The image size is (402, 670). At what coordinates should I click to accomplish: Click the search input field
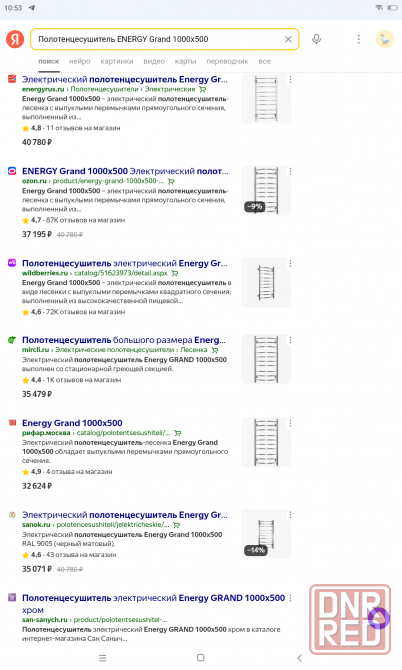[x=159, y=39]
